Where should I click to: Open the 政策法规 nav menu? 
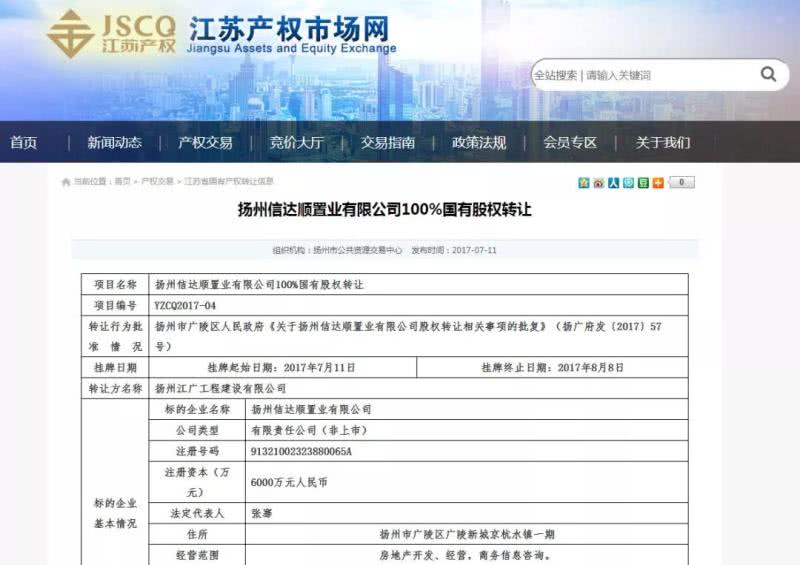[x=479, y=142]
